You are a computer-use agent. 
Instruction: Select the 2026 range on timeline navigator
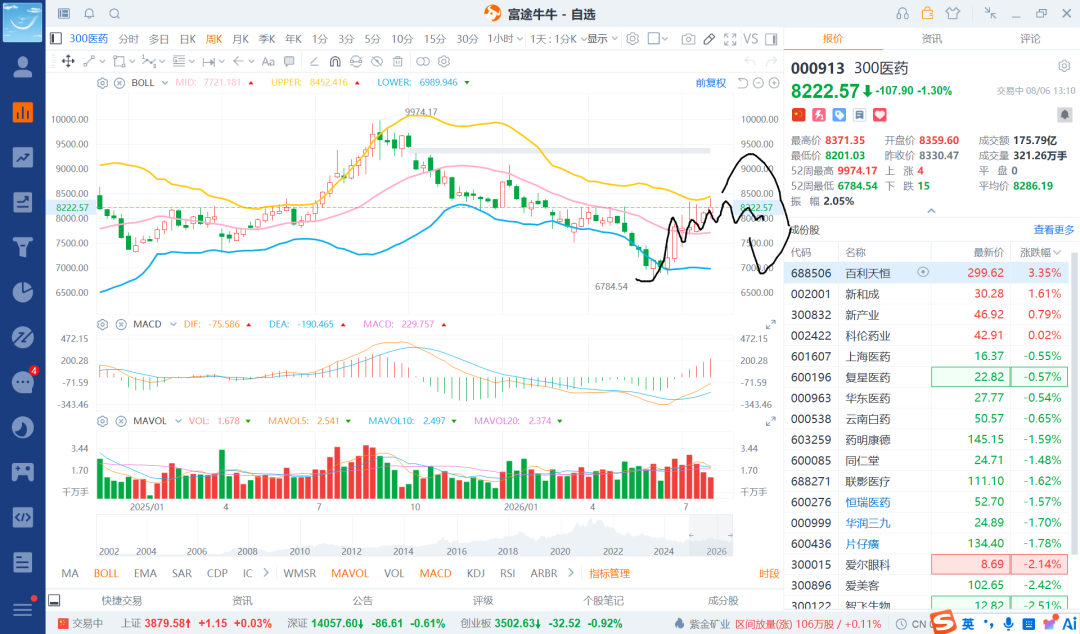click(x=716, y=551)
